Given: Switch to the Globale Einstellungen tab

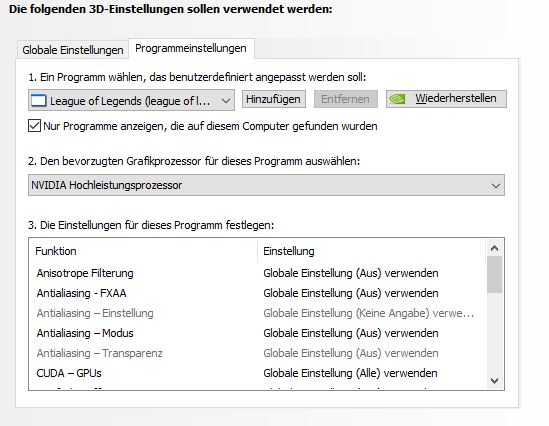Looking at the screenshot, I should click(x=72, y=50).
